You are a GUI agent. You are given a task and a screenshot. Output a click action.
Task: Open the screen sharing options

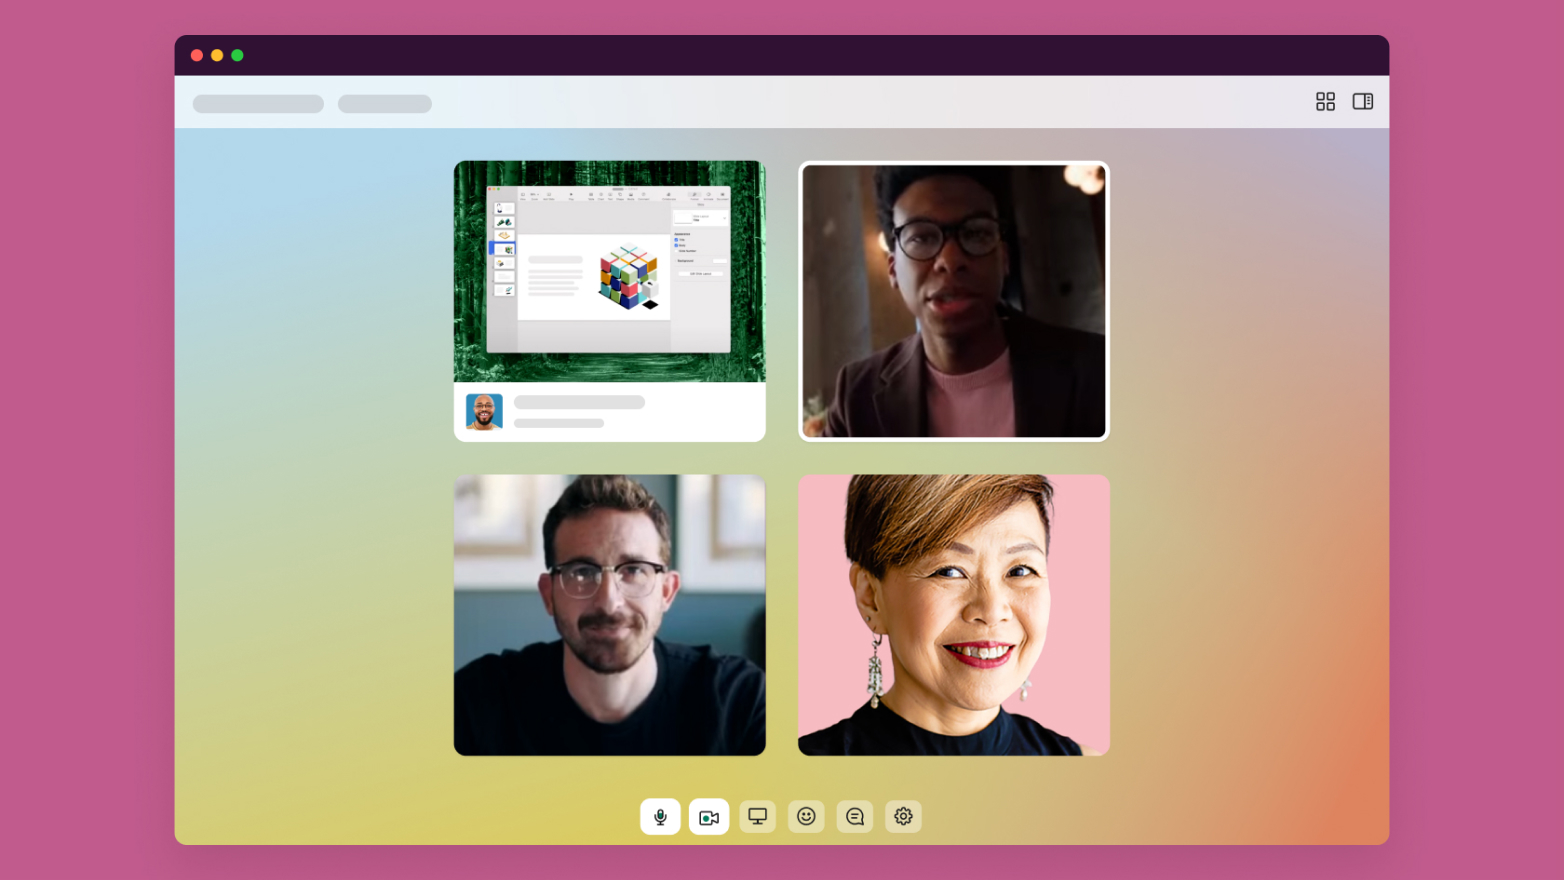757,816
